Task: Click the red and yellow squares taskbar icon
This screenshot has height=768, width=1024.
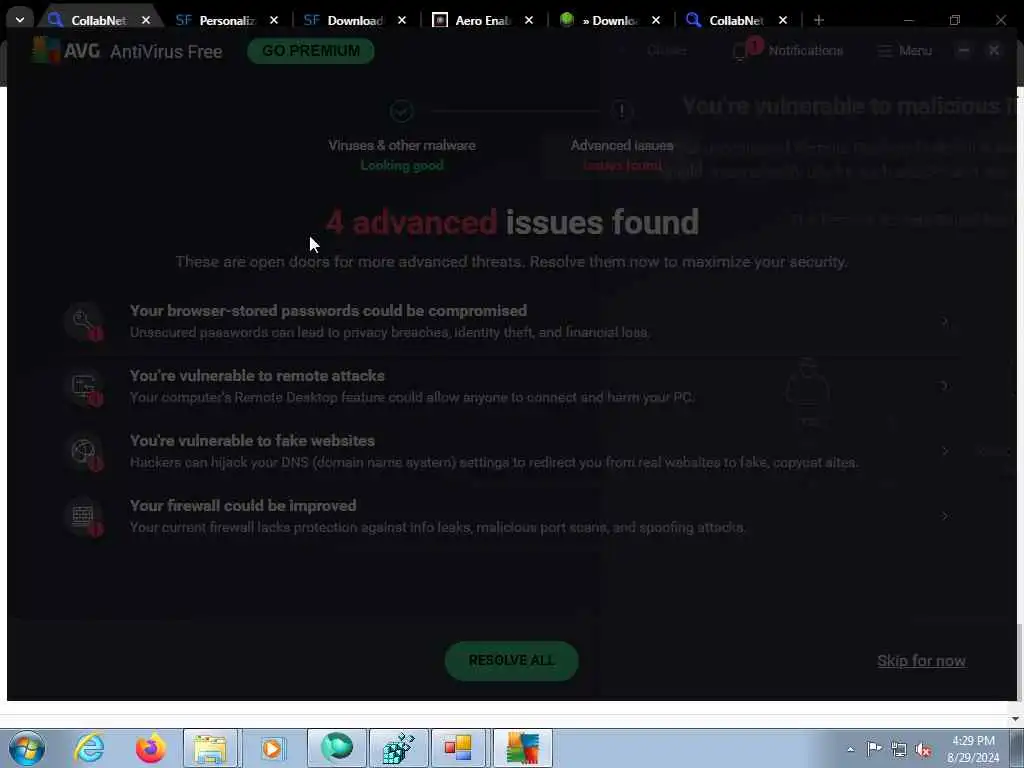Action: (460, 748)
